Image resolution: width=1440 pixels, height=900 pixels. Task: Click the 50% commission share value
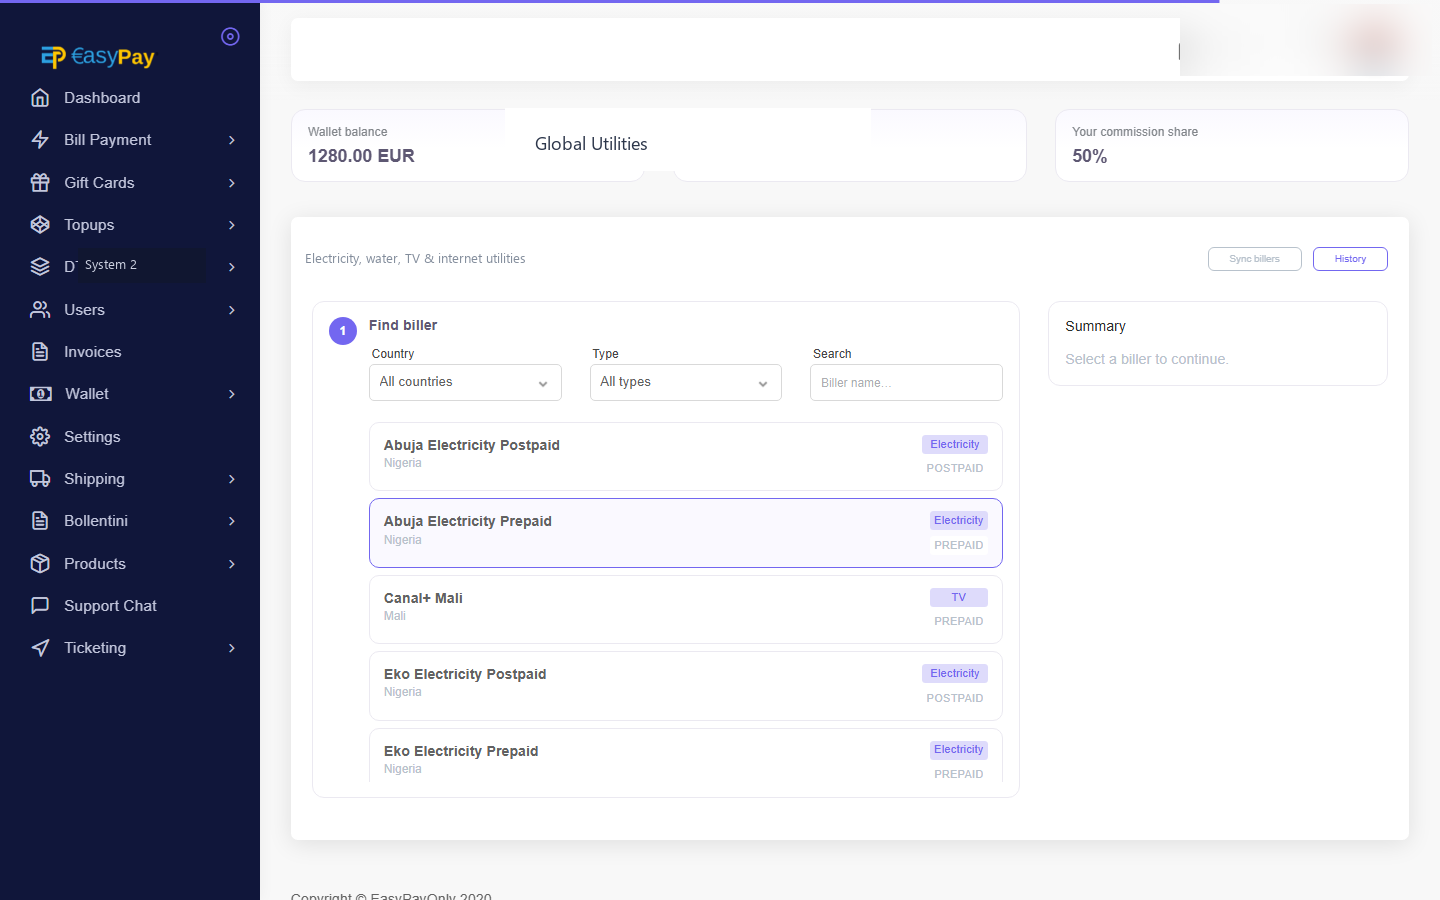(1090, 156)
